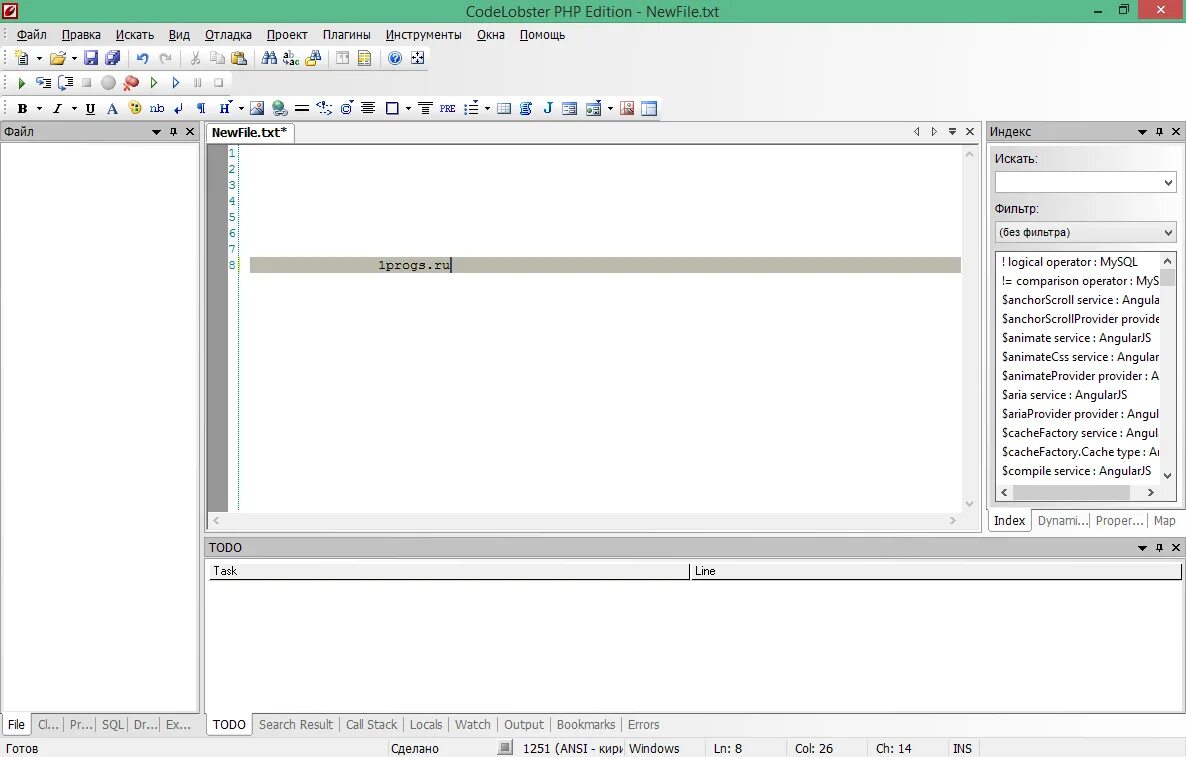Start debugging with first green play icon

[21, 83]
